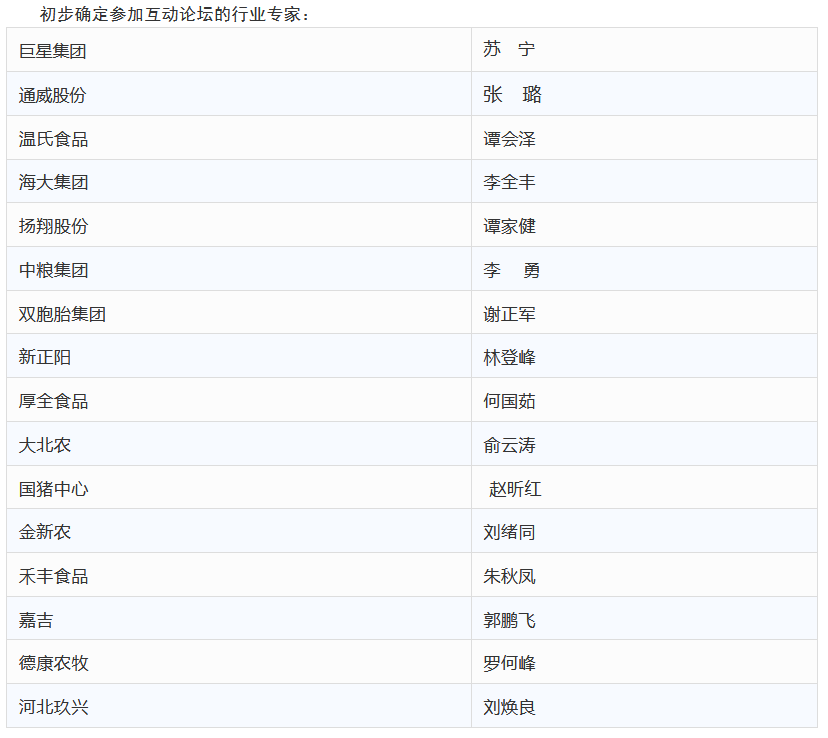This screenshot has height=738, width=828.
Task: Select the name 谭会泽
Action: pyautogui.click(x=509, y=139)
